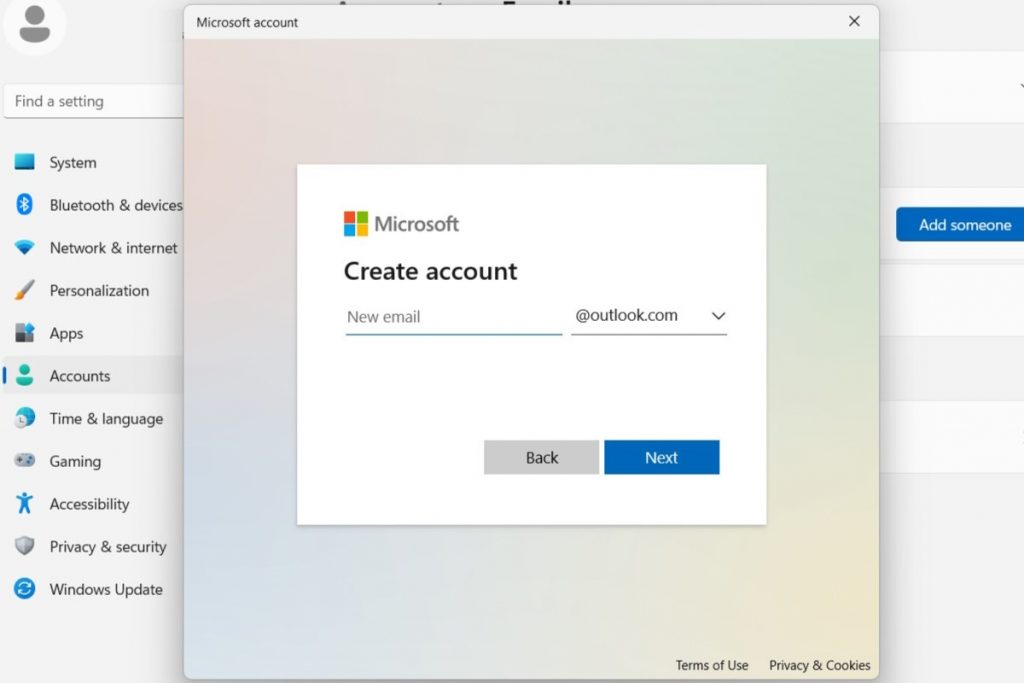
Task: Open Privacy & security settings
Action: coord(25,546)
